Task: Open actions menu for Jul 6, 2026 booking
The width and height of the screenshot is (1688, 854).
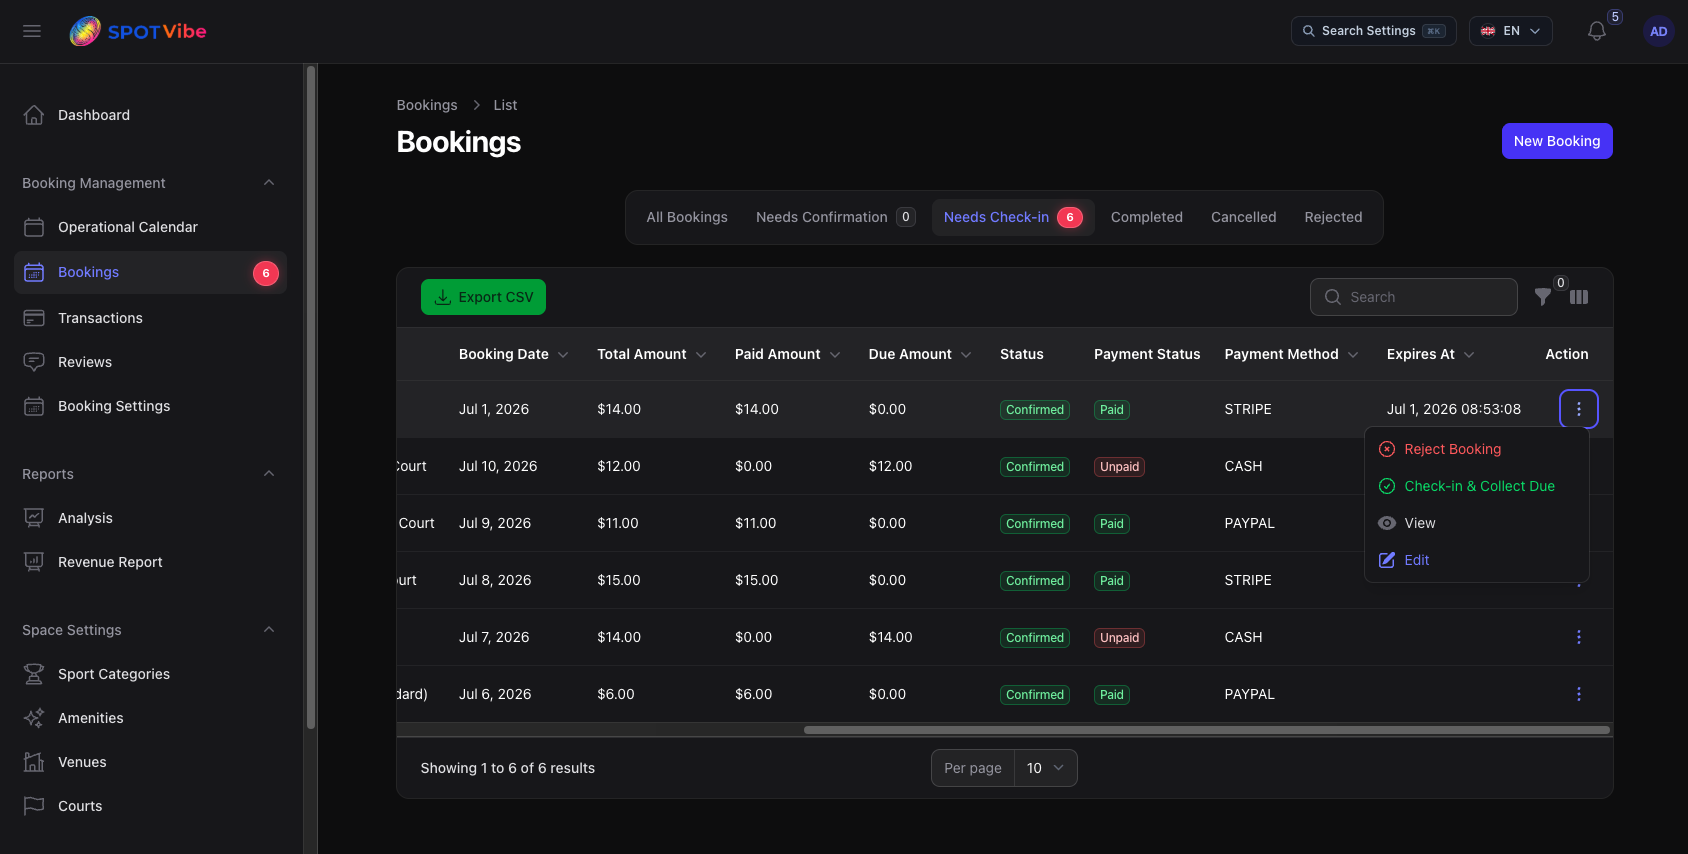Action: coord(1579,694)
